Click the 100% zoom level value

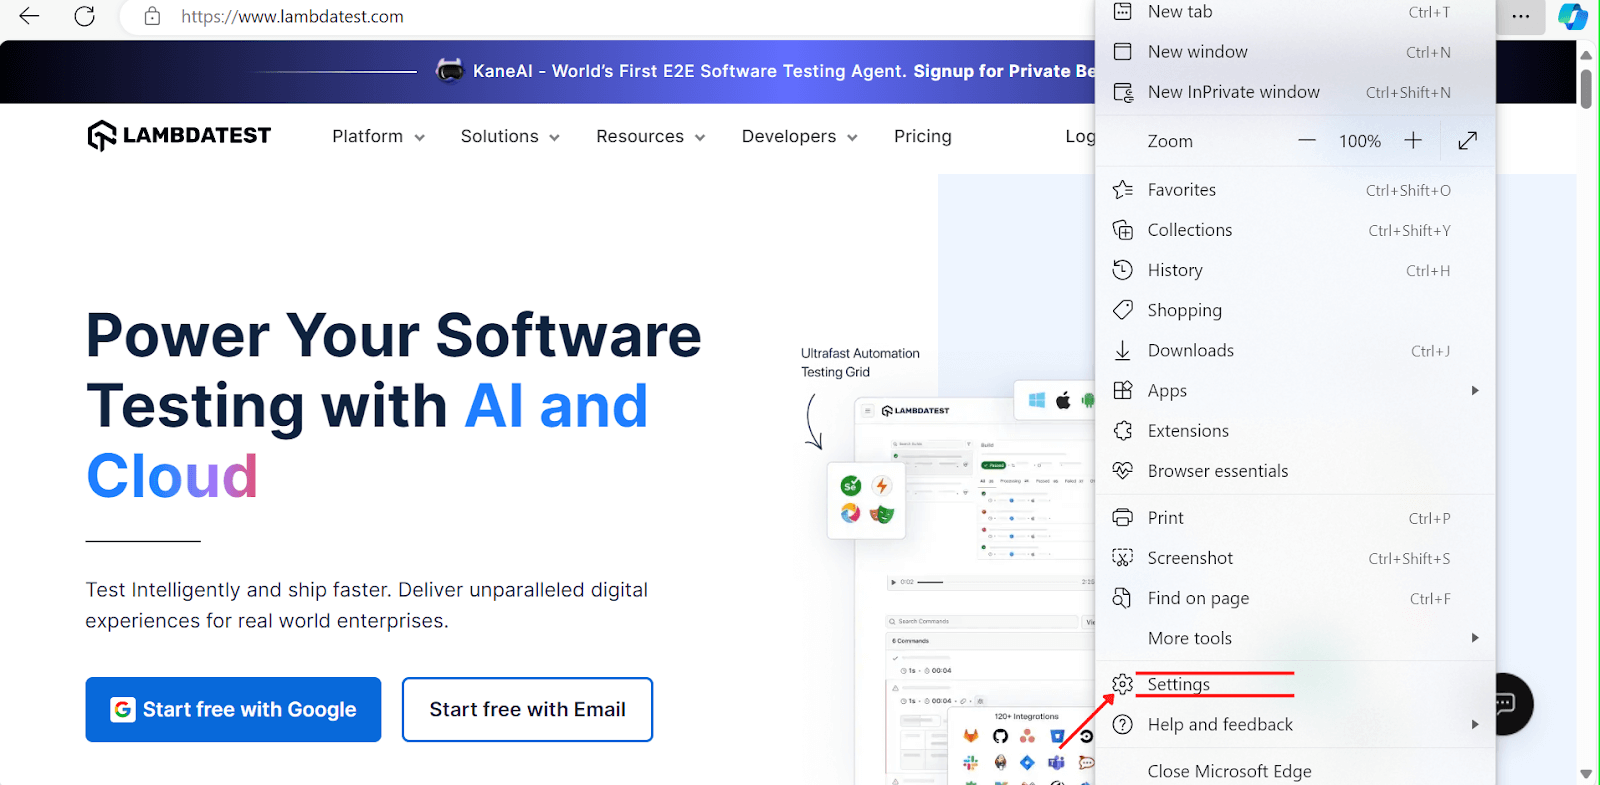[x=1360, y=142]
